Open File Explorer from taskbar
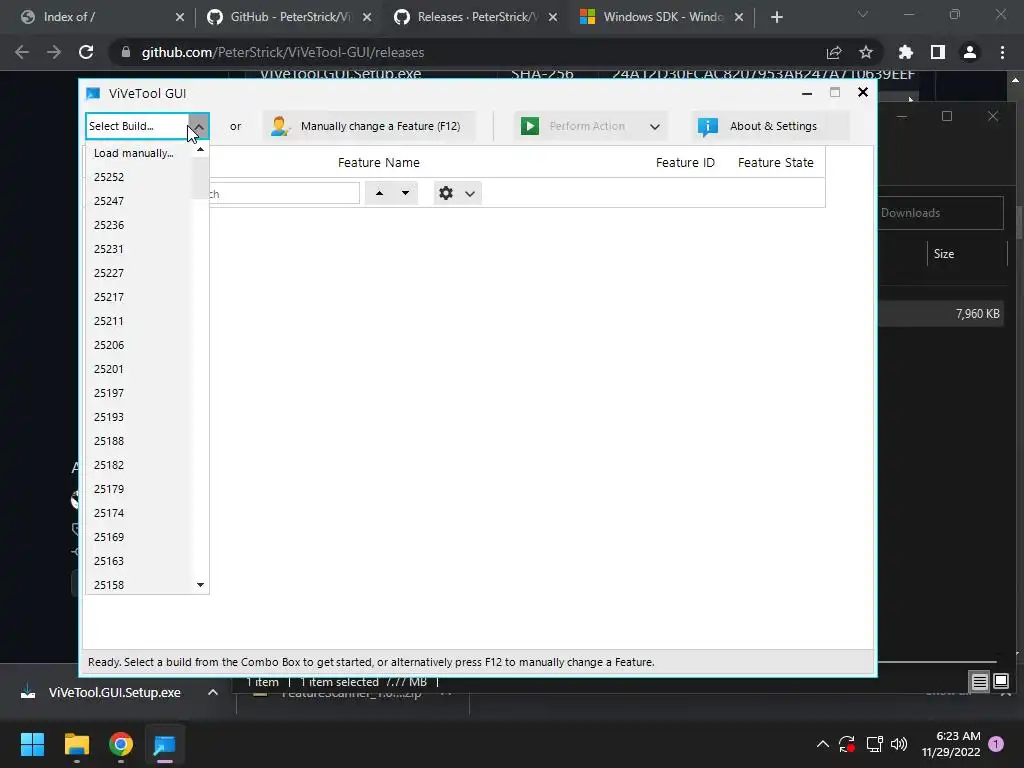Viewport: 1024px width, 768px height. (77, 744)
